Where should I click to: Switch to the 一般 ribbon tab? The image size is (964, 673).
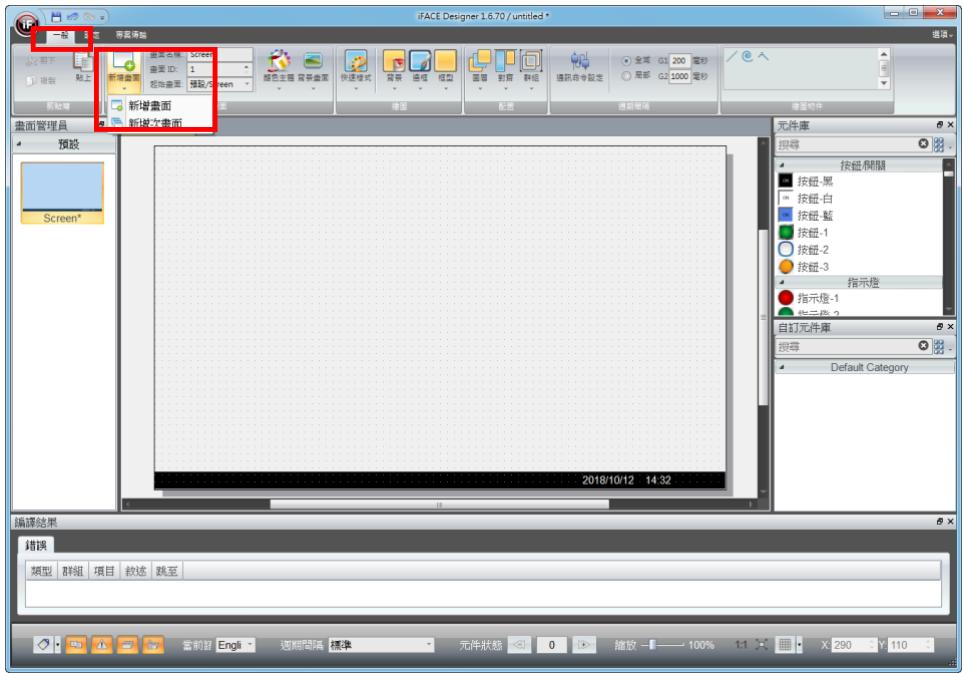click(x=61, y=35)
